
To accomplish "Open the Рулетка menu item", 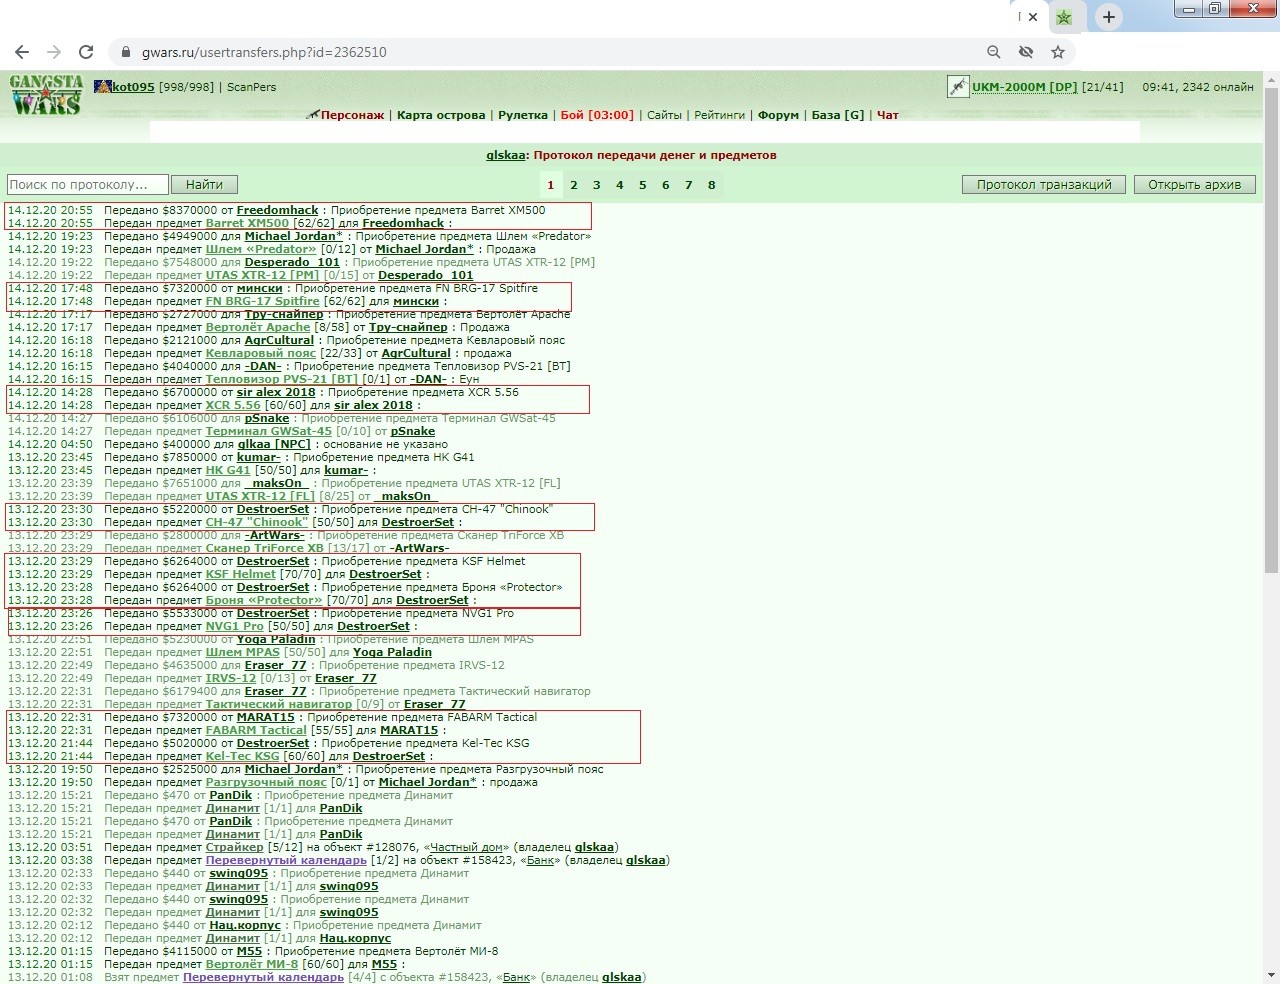I will click(523, 115).
